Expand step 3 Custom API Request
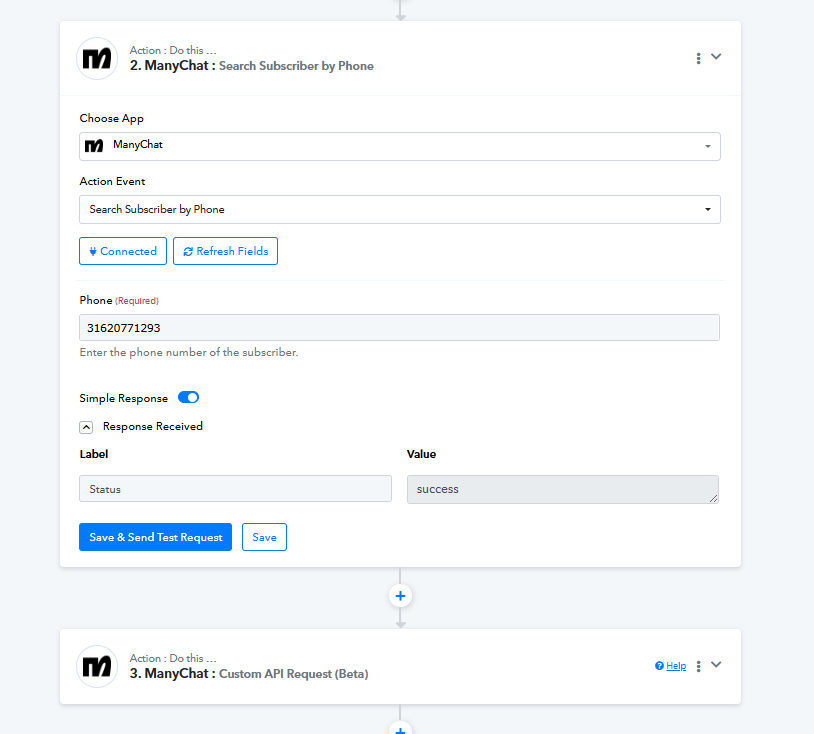 (x=716, y=665)
